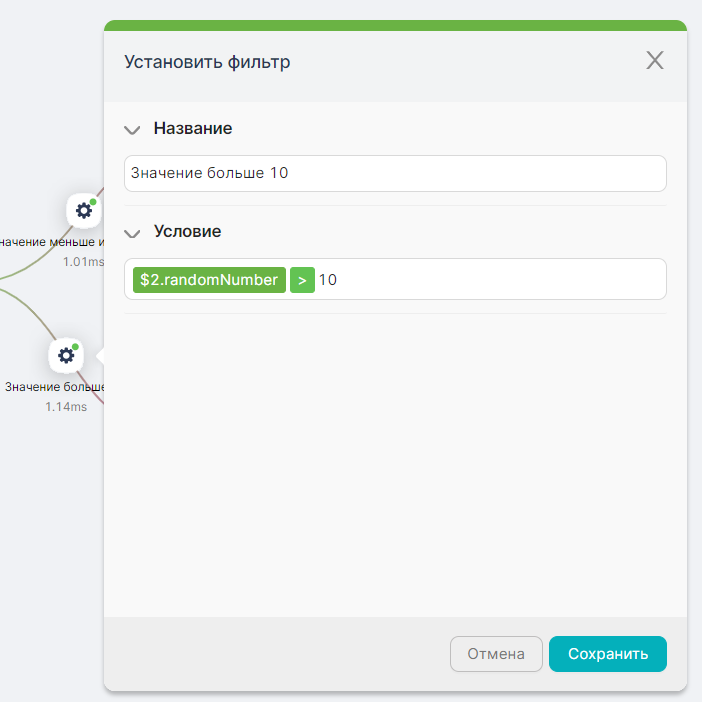Click the 1.14ms execution time label
The width and height of the screenshot is (702, 702).
pyautogui.click(x=66, y=407)
